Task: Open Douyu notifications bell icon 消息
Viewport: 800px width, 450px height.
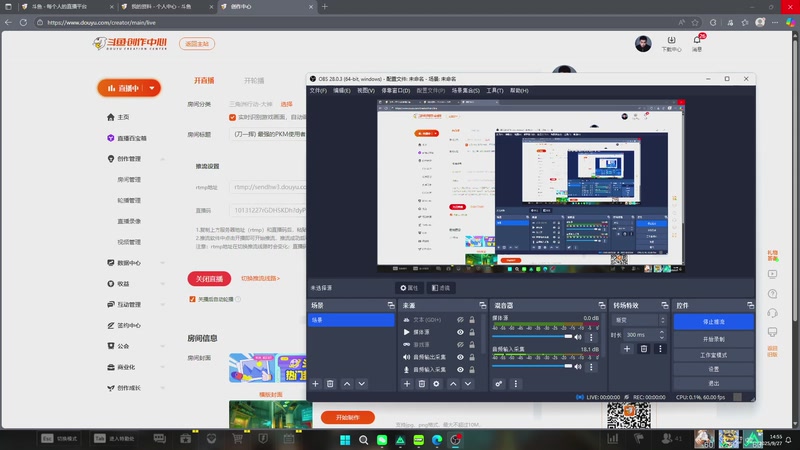Action: [x=697, y=43]
